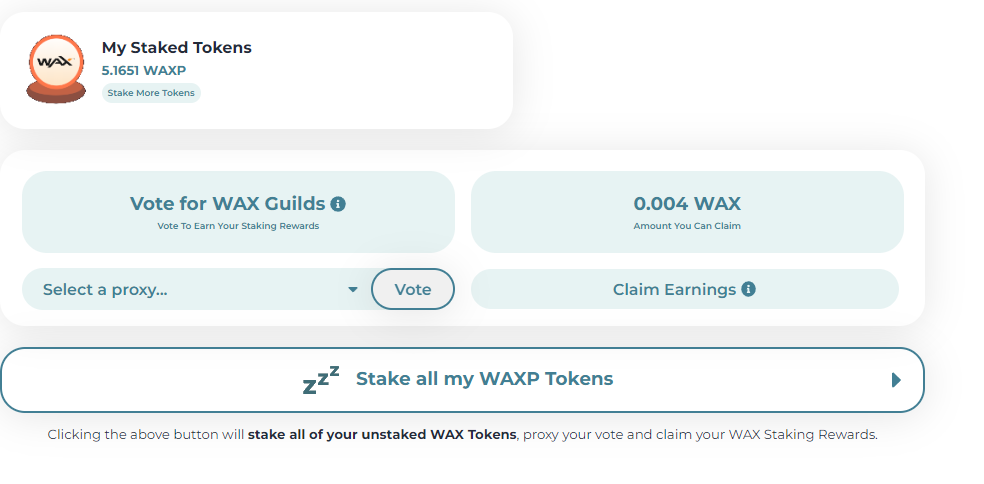Click the Stake More Tokens button

click(x=151, y=93)
